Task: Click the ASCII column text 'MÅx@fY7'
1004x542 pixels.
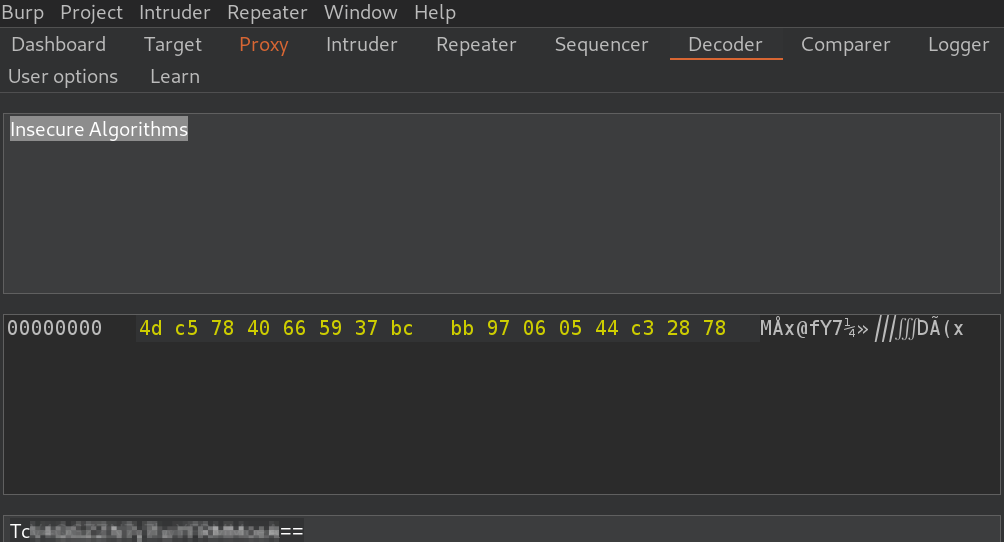Action: 801,328
